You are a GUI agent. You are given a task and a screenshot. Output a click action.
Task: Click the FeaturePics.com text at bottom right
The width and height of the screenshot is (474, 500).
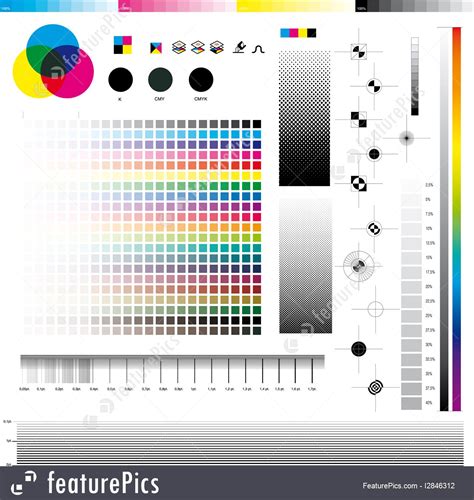pyautogui.click(x=389, y=486)
